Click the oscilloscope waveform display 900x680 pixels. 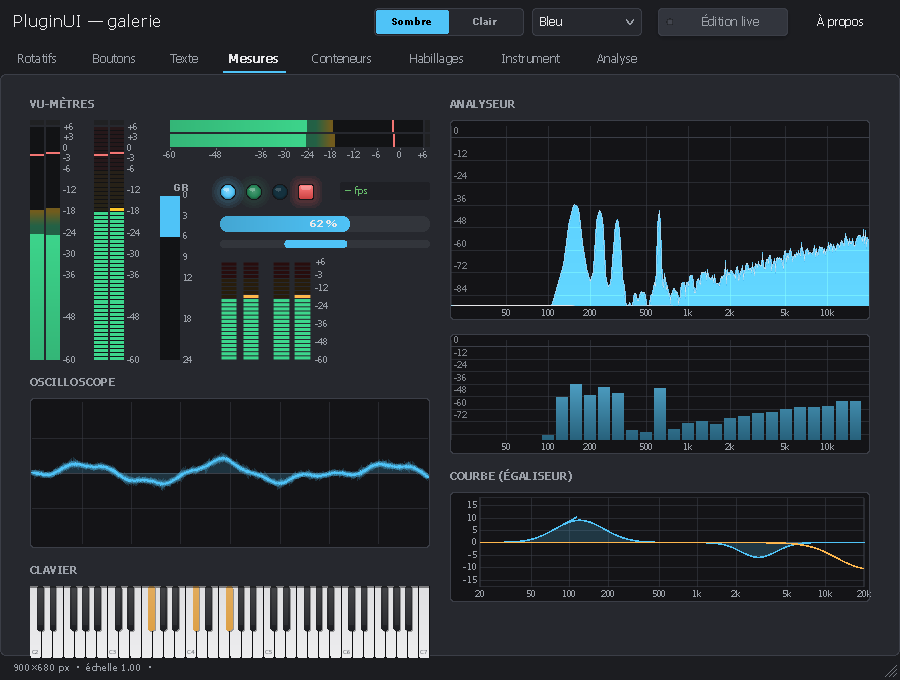point(230,473)
